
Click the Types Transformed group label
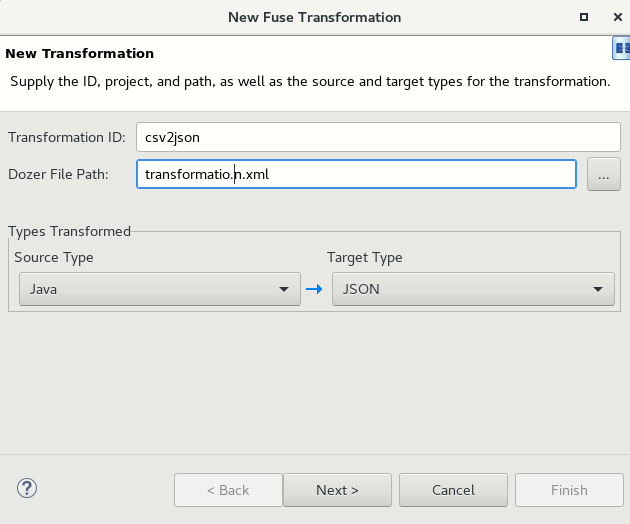pos(70,231)
